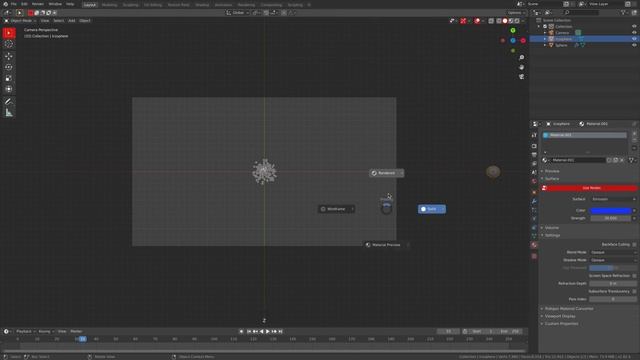Open the File menu
The width and height of the screenshot is (640, 360).
click(13, 4)
